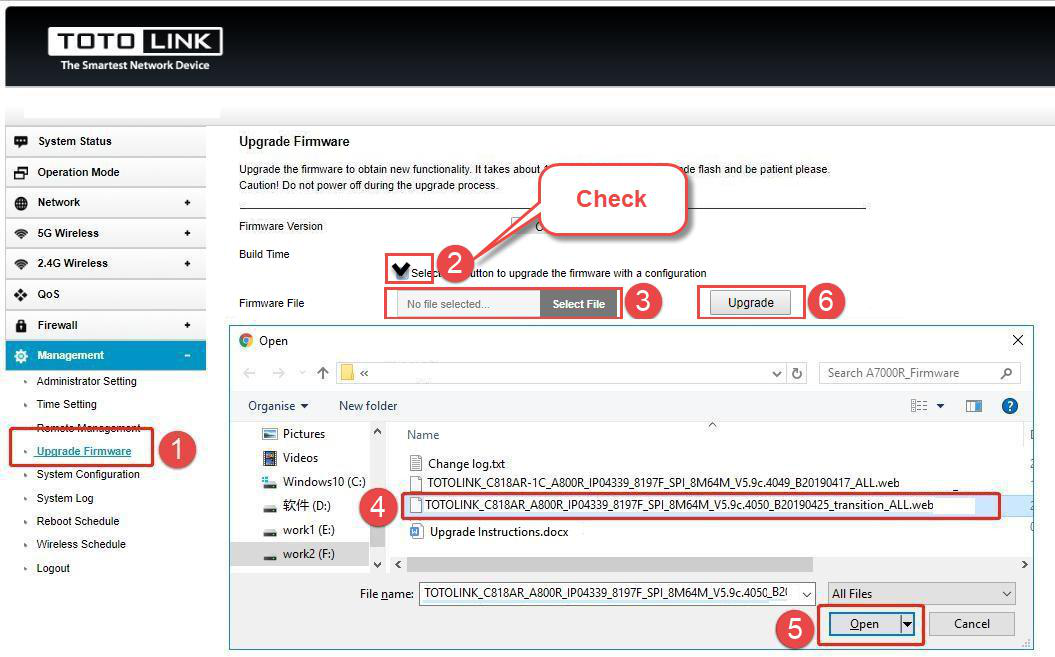Close the Open file dialog
Screen dimensions: 1055x657
click(1018, 341)
